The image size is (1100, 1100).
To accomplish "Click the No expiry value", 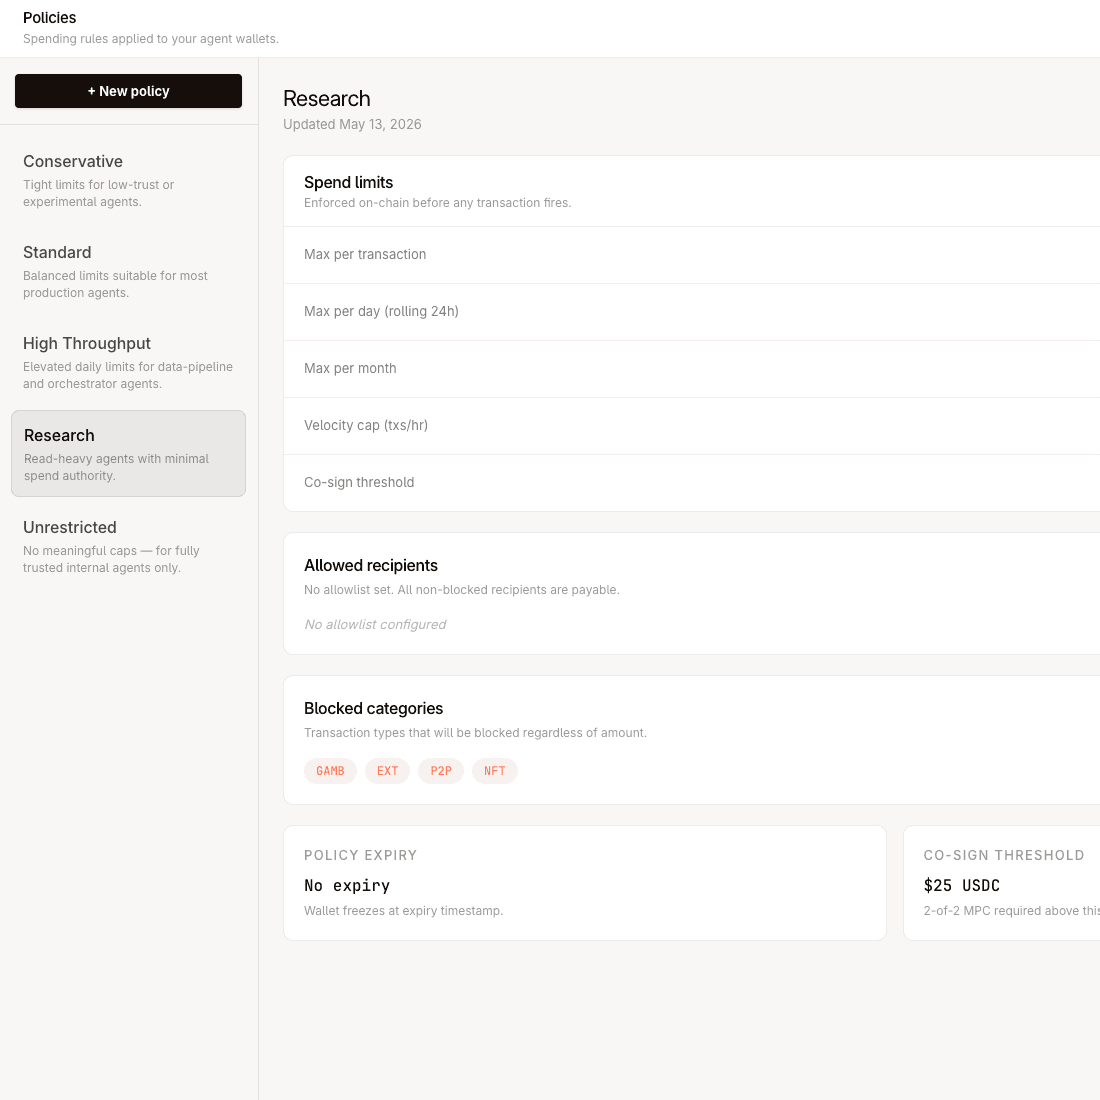I will tap(347, 885).
